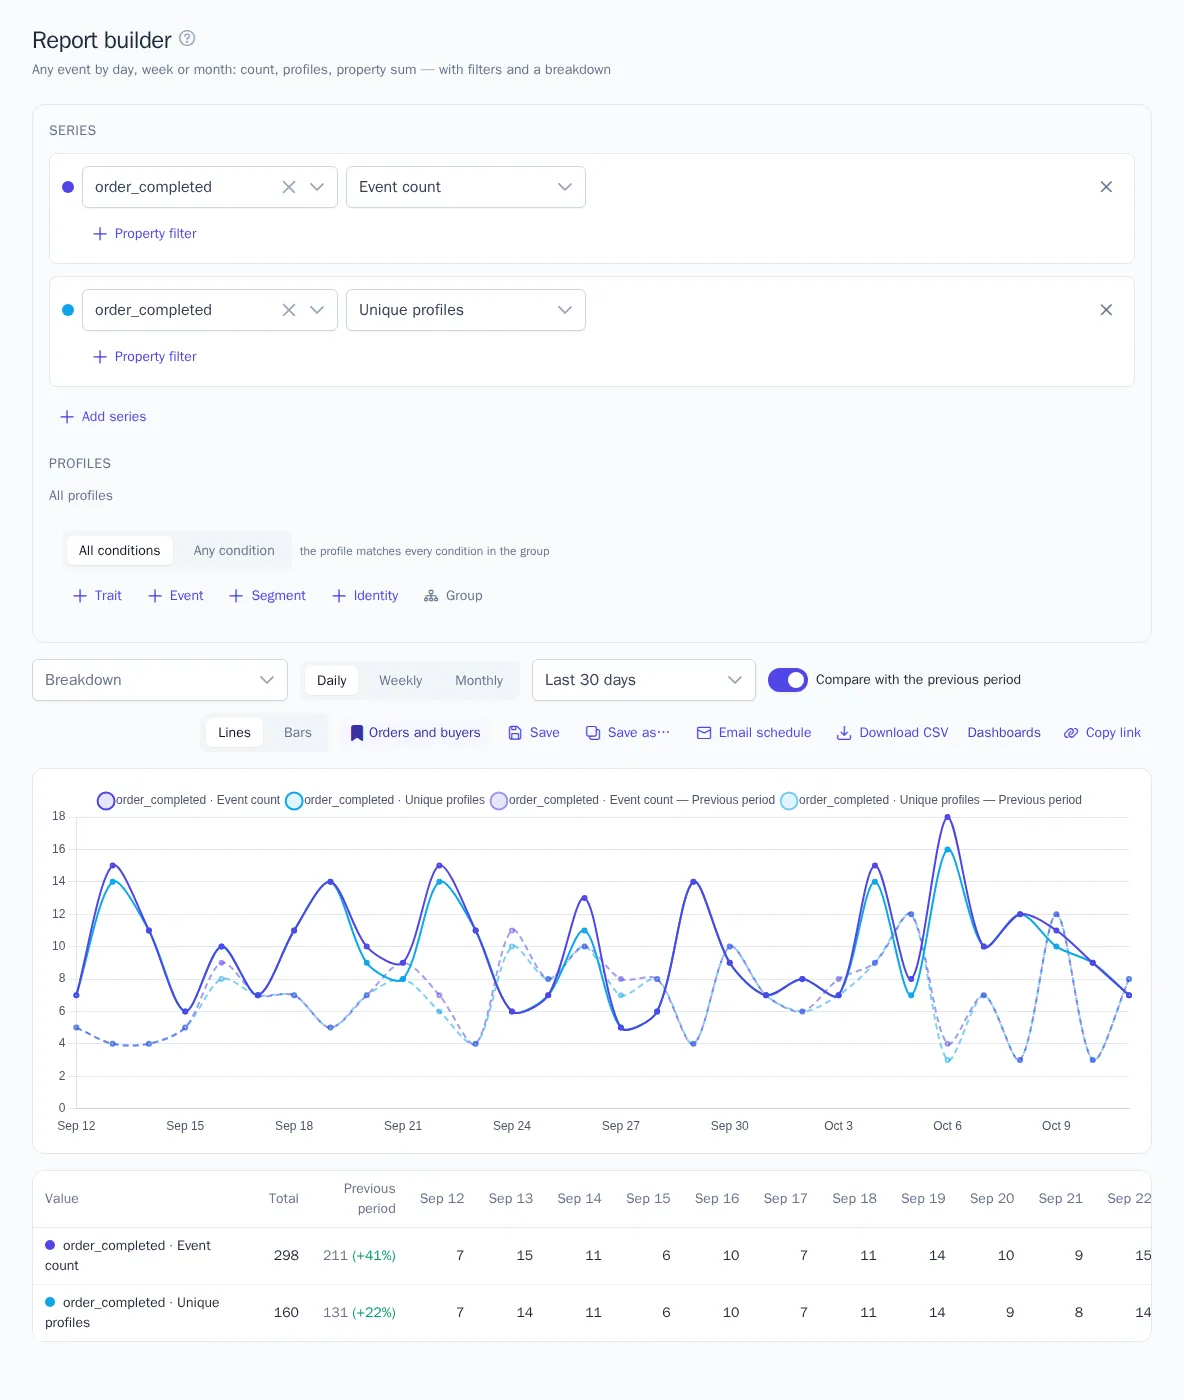Open the Dashboards link
Viewport: 1184px width, 1400px height.
point(1004,733)
